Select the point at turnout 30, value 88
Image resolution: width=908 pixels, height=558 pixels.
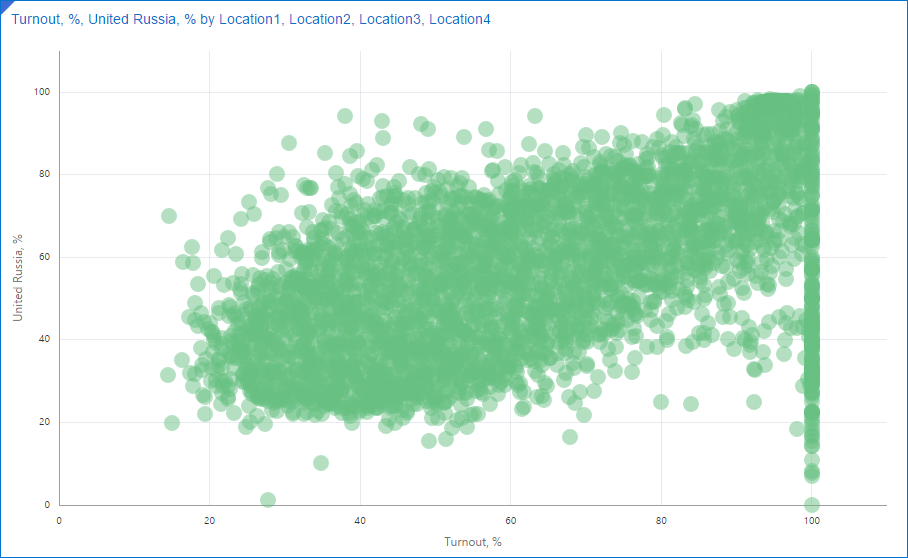[288, 142]
